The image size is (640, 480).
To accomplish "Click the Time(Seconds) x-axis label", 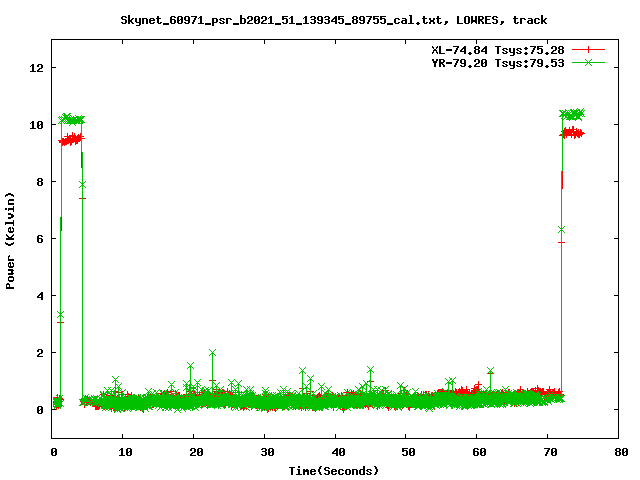I will (334, 470).
